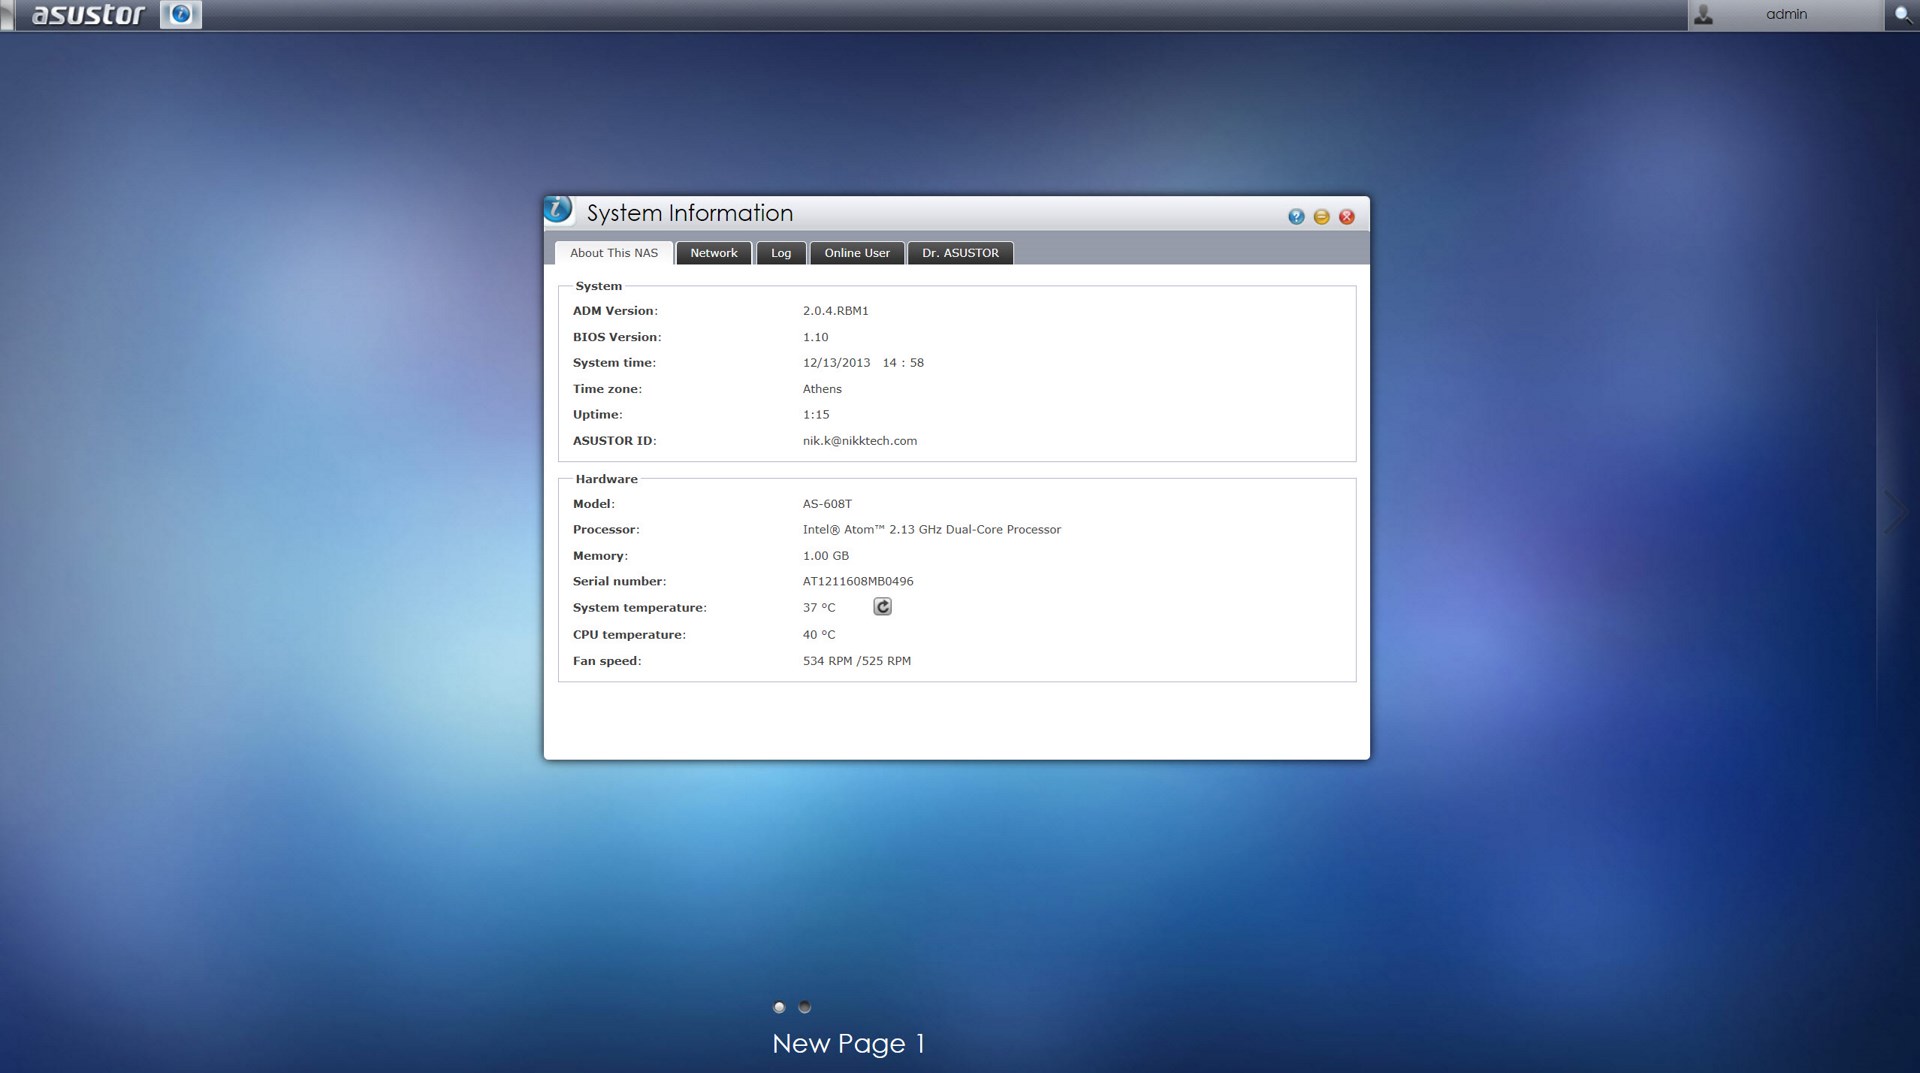Click the BIOS Version value 1.10

click(x=815, y=337)
